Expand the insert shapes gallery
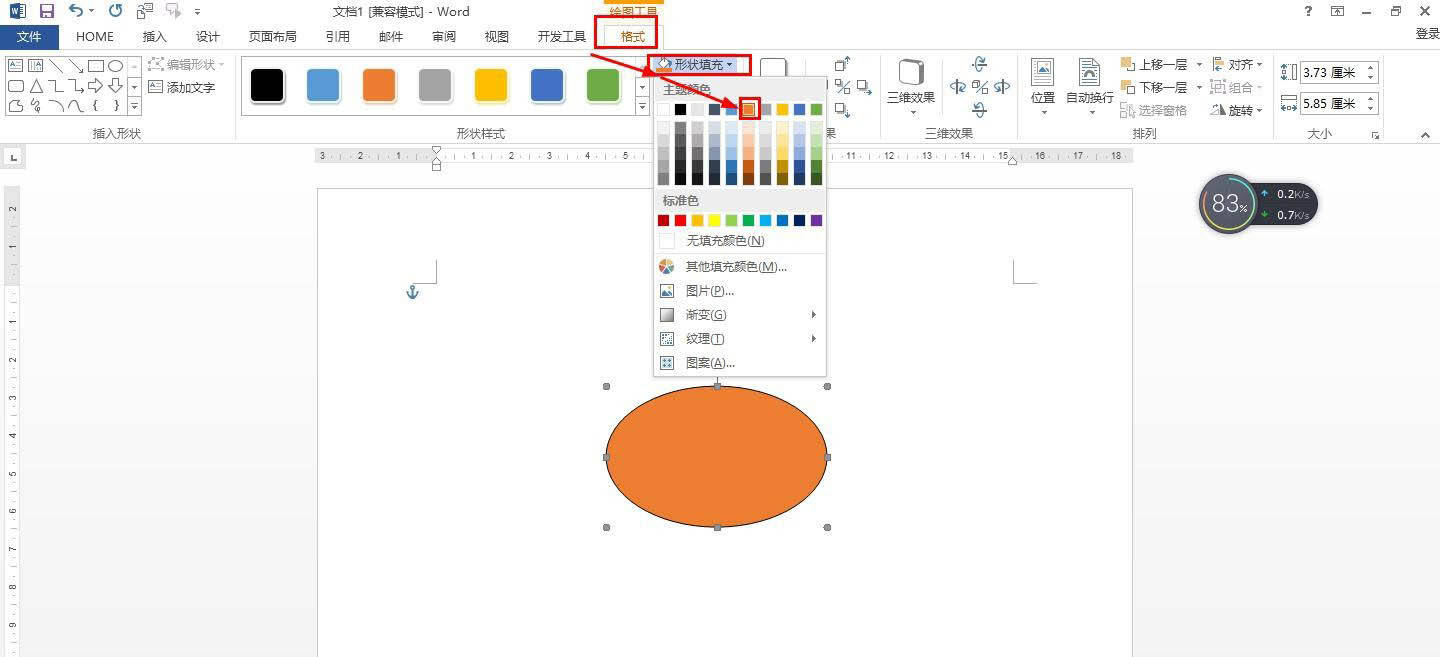Image resolution: width=1440 pixels, height=657 pixels. pos(134,107)
